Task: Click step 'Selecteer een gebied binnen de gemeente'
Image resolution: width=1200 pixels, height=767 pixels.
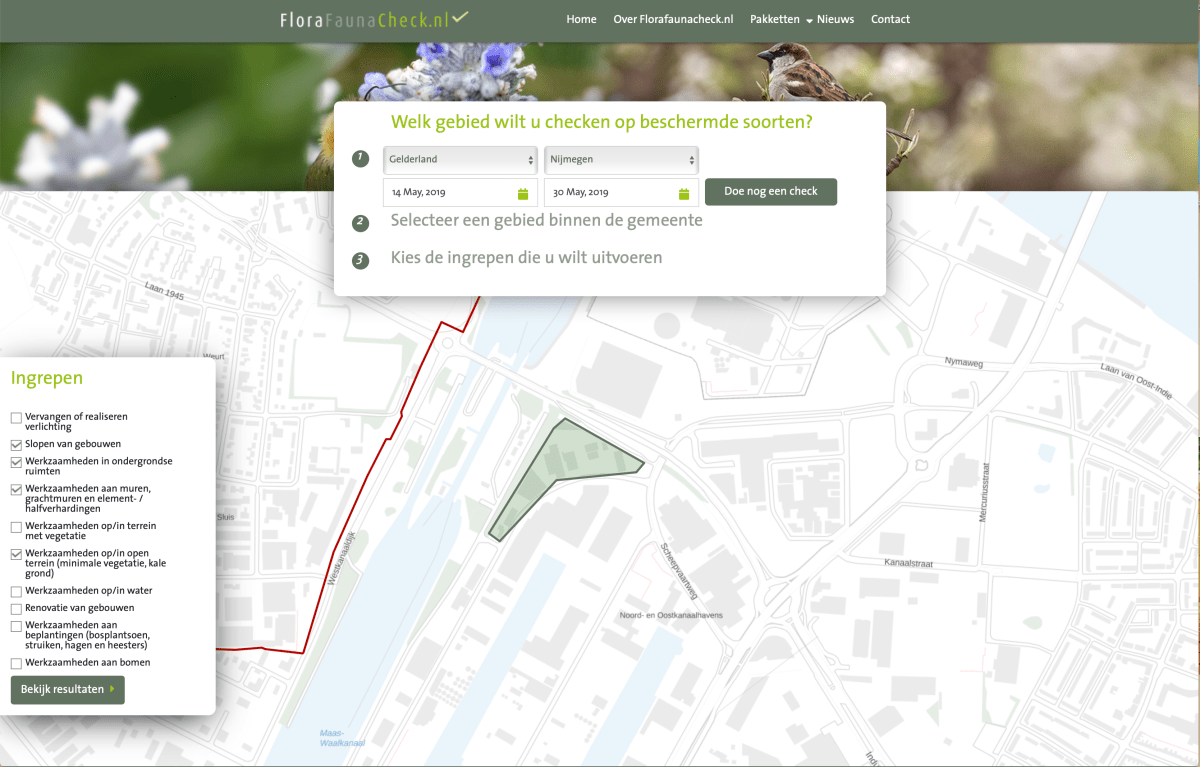Action: (x=547, y=220)
